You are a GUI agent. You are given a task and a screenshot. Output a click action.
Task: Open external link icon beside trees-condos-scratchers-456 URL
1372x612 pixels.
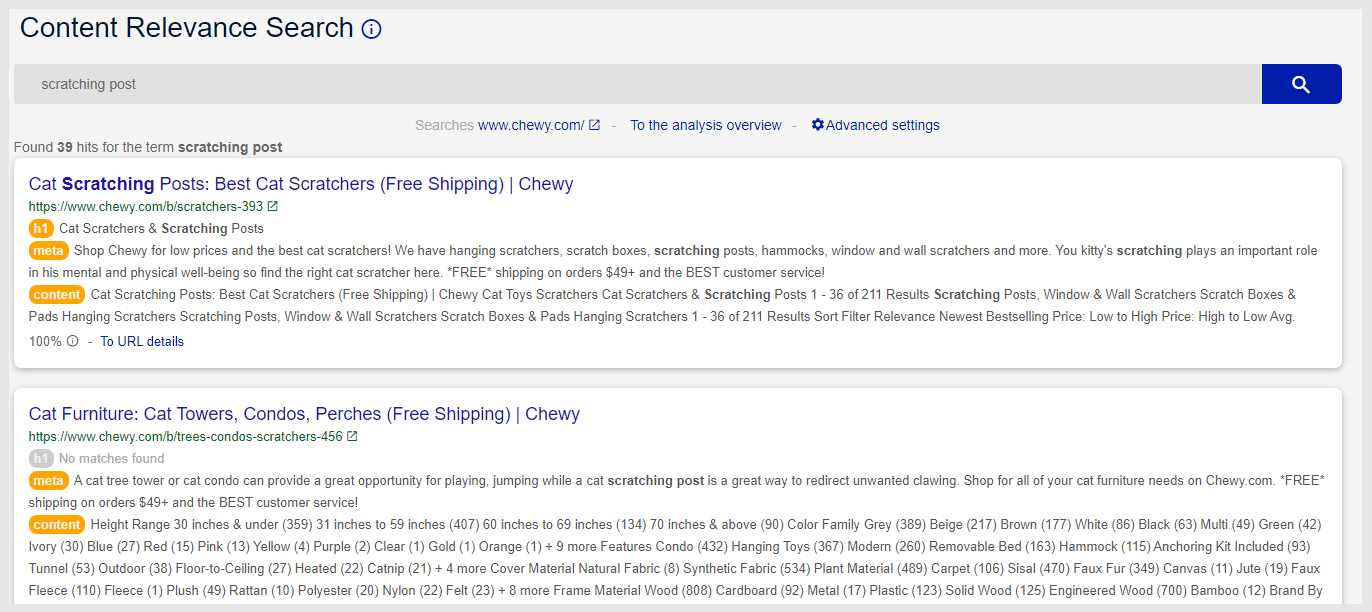[352, 437]
